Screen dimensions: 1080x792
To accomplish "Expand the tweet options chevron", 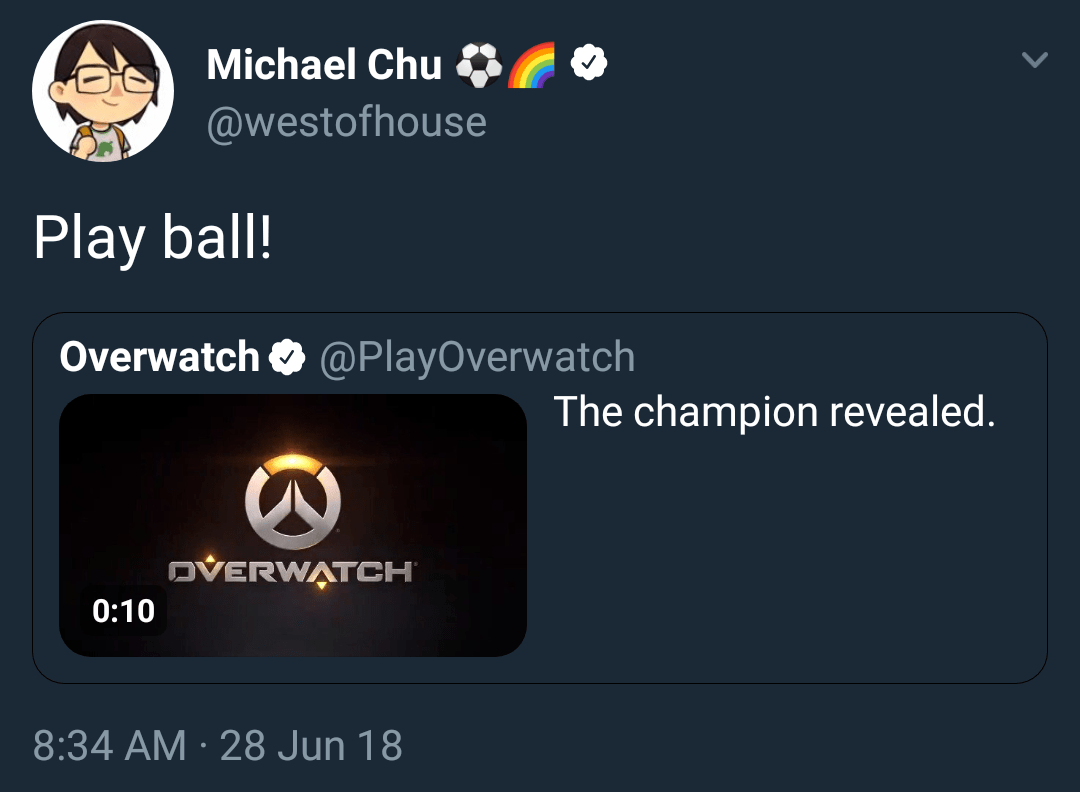I will click(x=1035, y=60).
